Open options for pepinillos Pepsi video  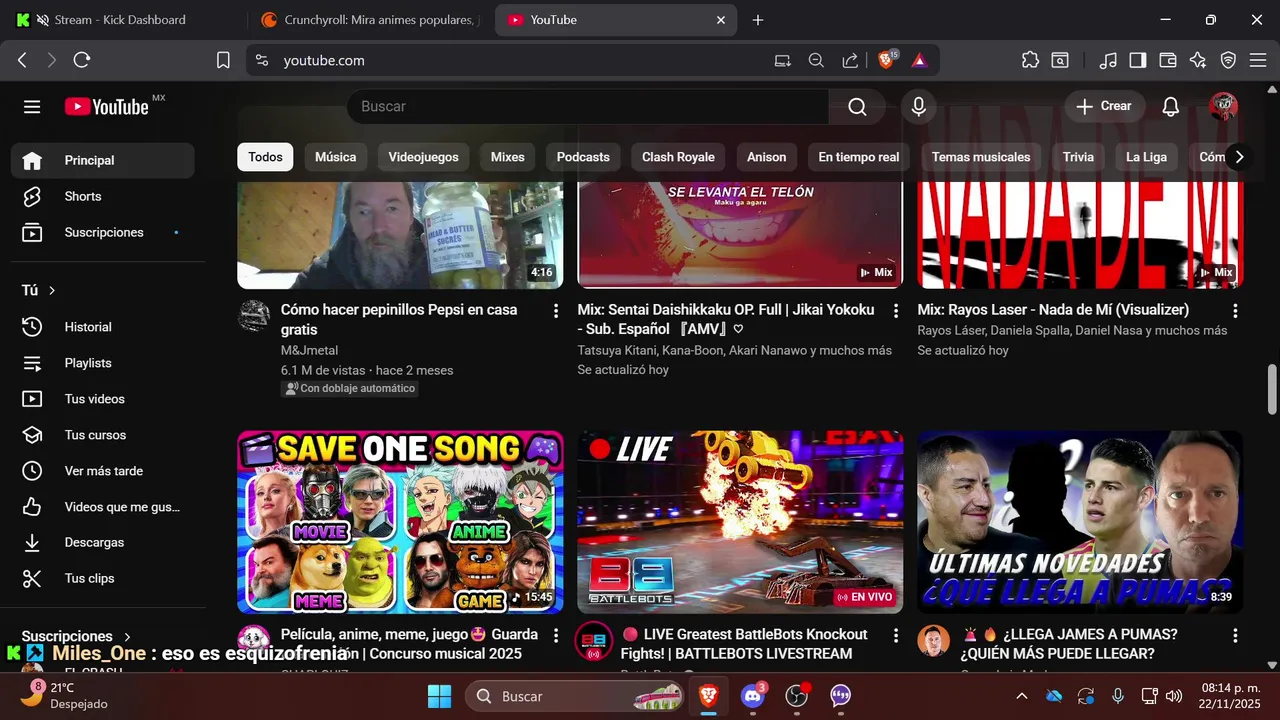tap(556, 311)
